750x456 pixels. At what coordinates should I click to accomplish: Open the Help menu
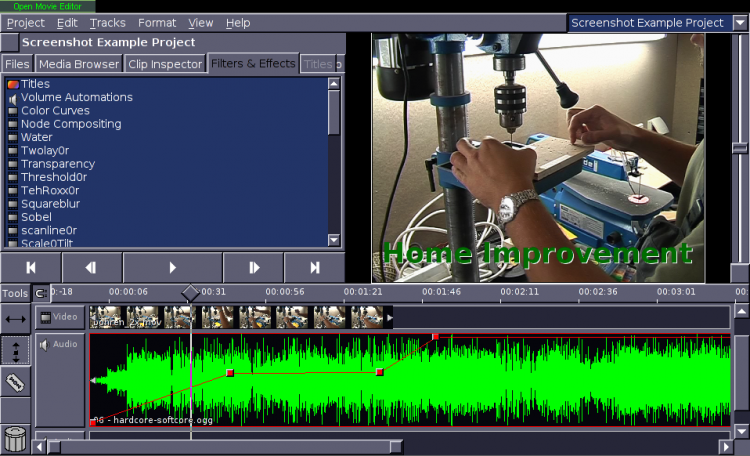238,23
